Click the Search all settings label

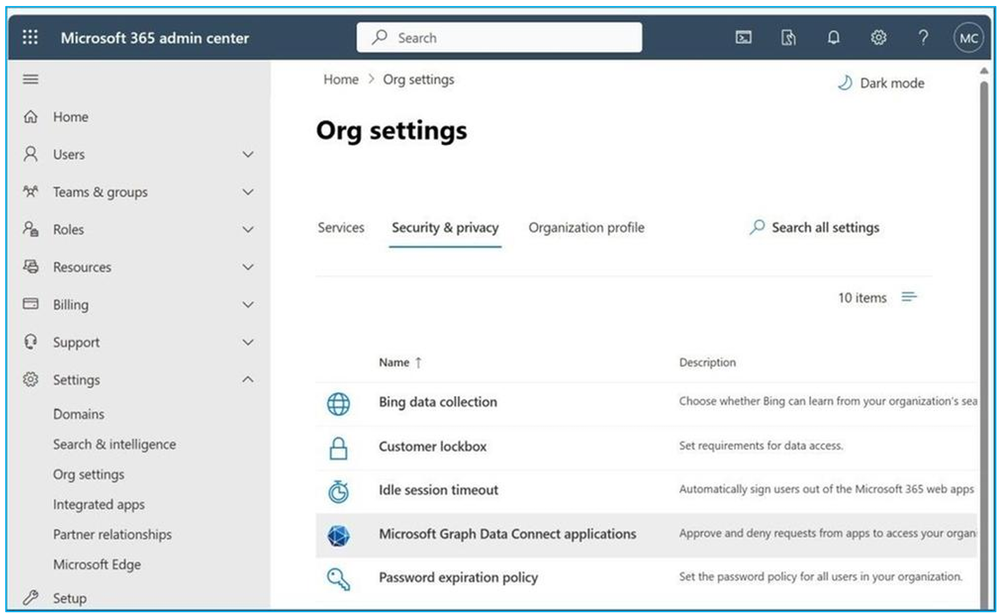[x=825, y=227]
